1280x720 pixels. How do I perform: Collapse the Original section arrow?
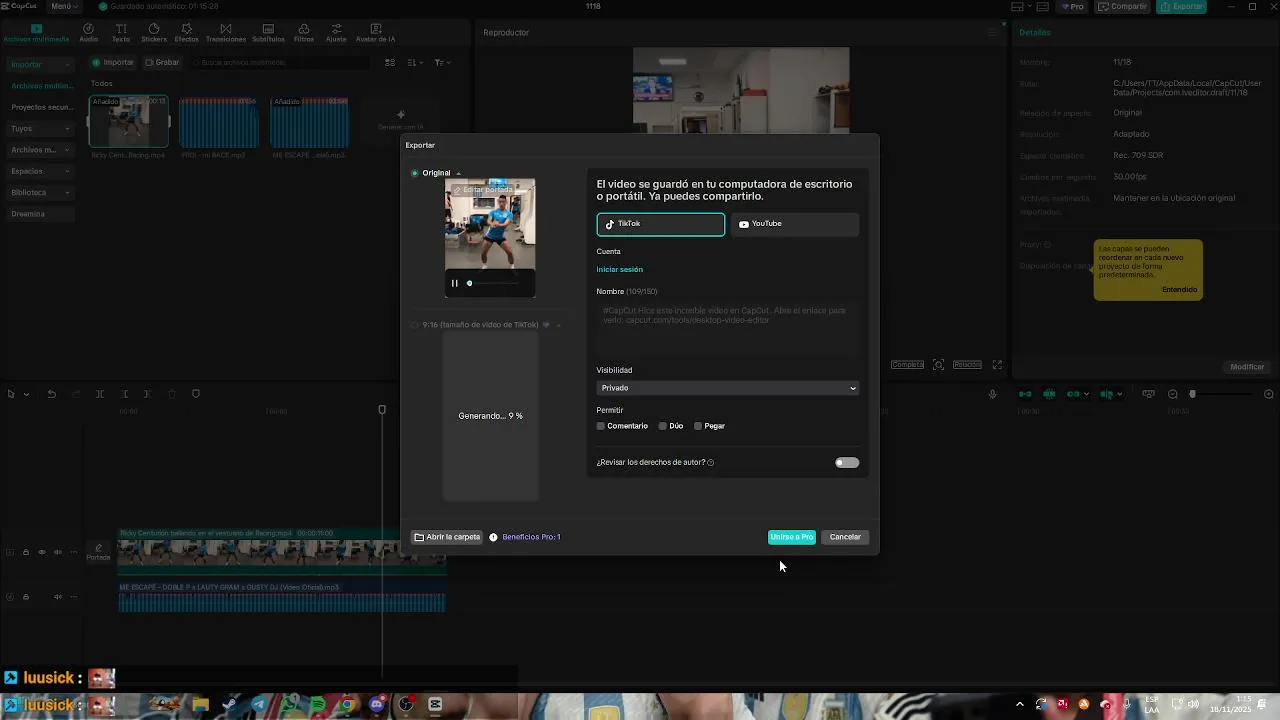click(458, 173)
